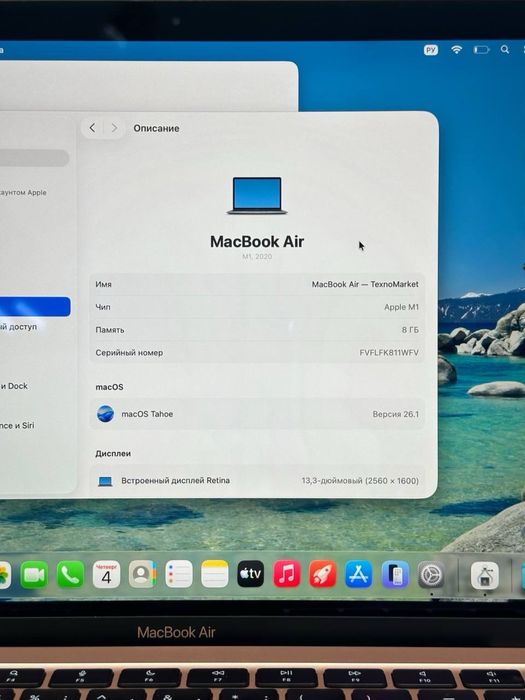Launch Reminders from the Dock
The height and width of the screenshot is (700, 525).
[179, 574]
